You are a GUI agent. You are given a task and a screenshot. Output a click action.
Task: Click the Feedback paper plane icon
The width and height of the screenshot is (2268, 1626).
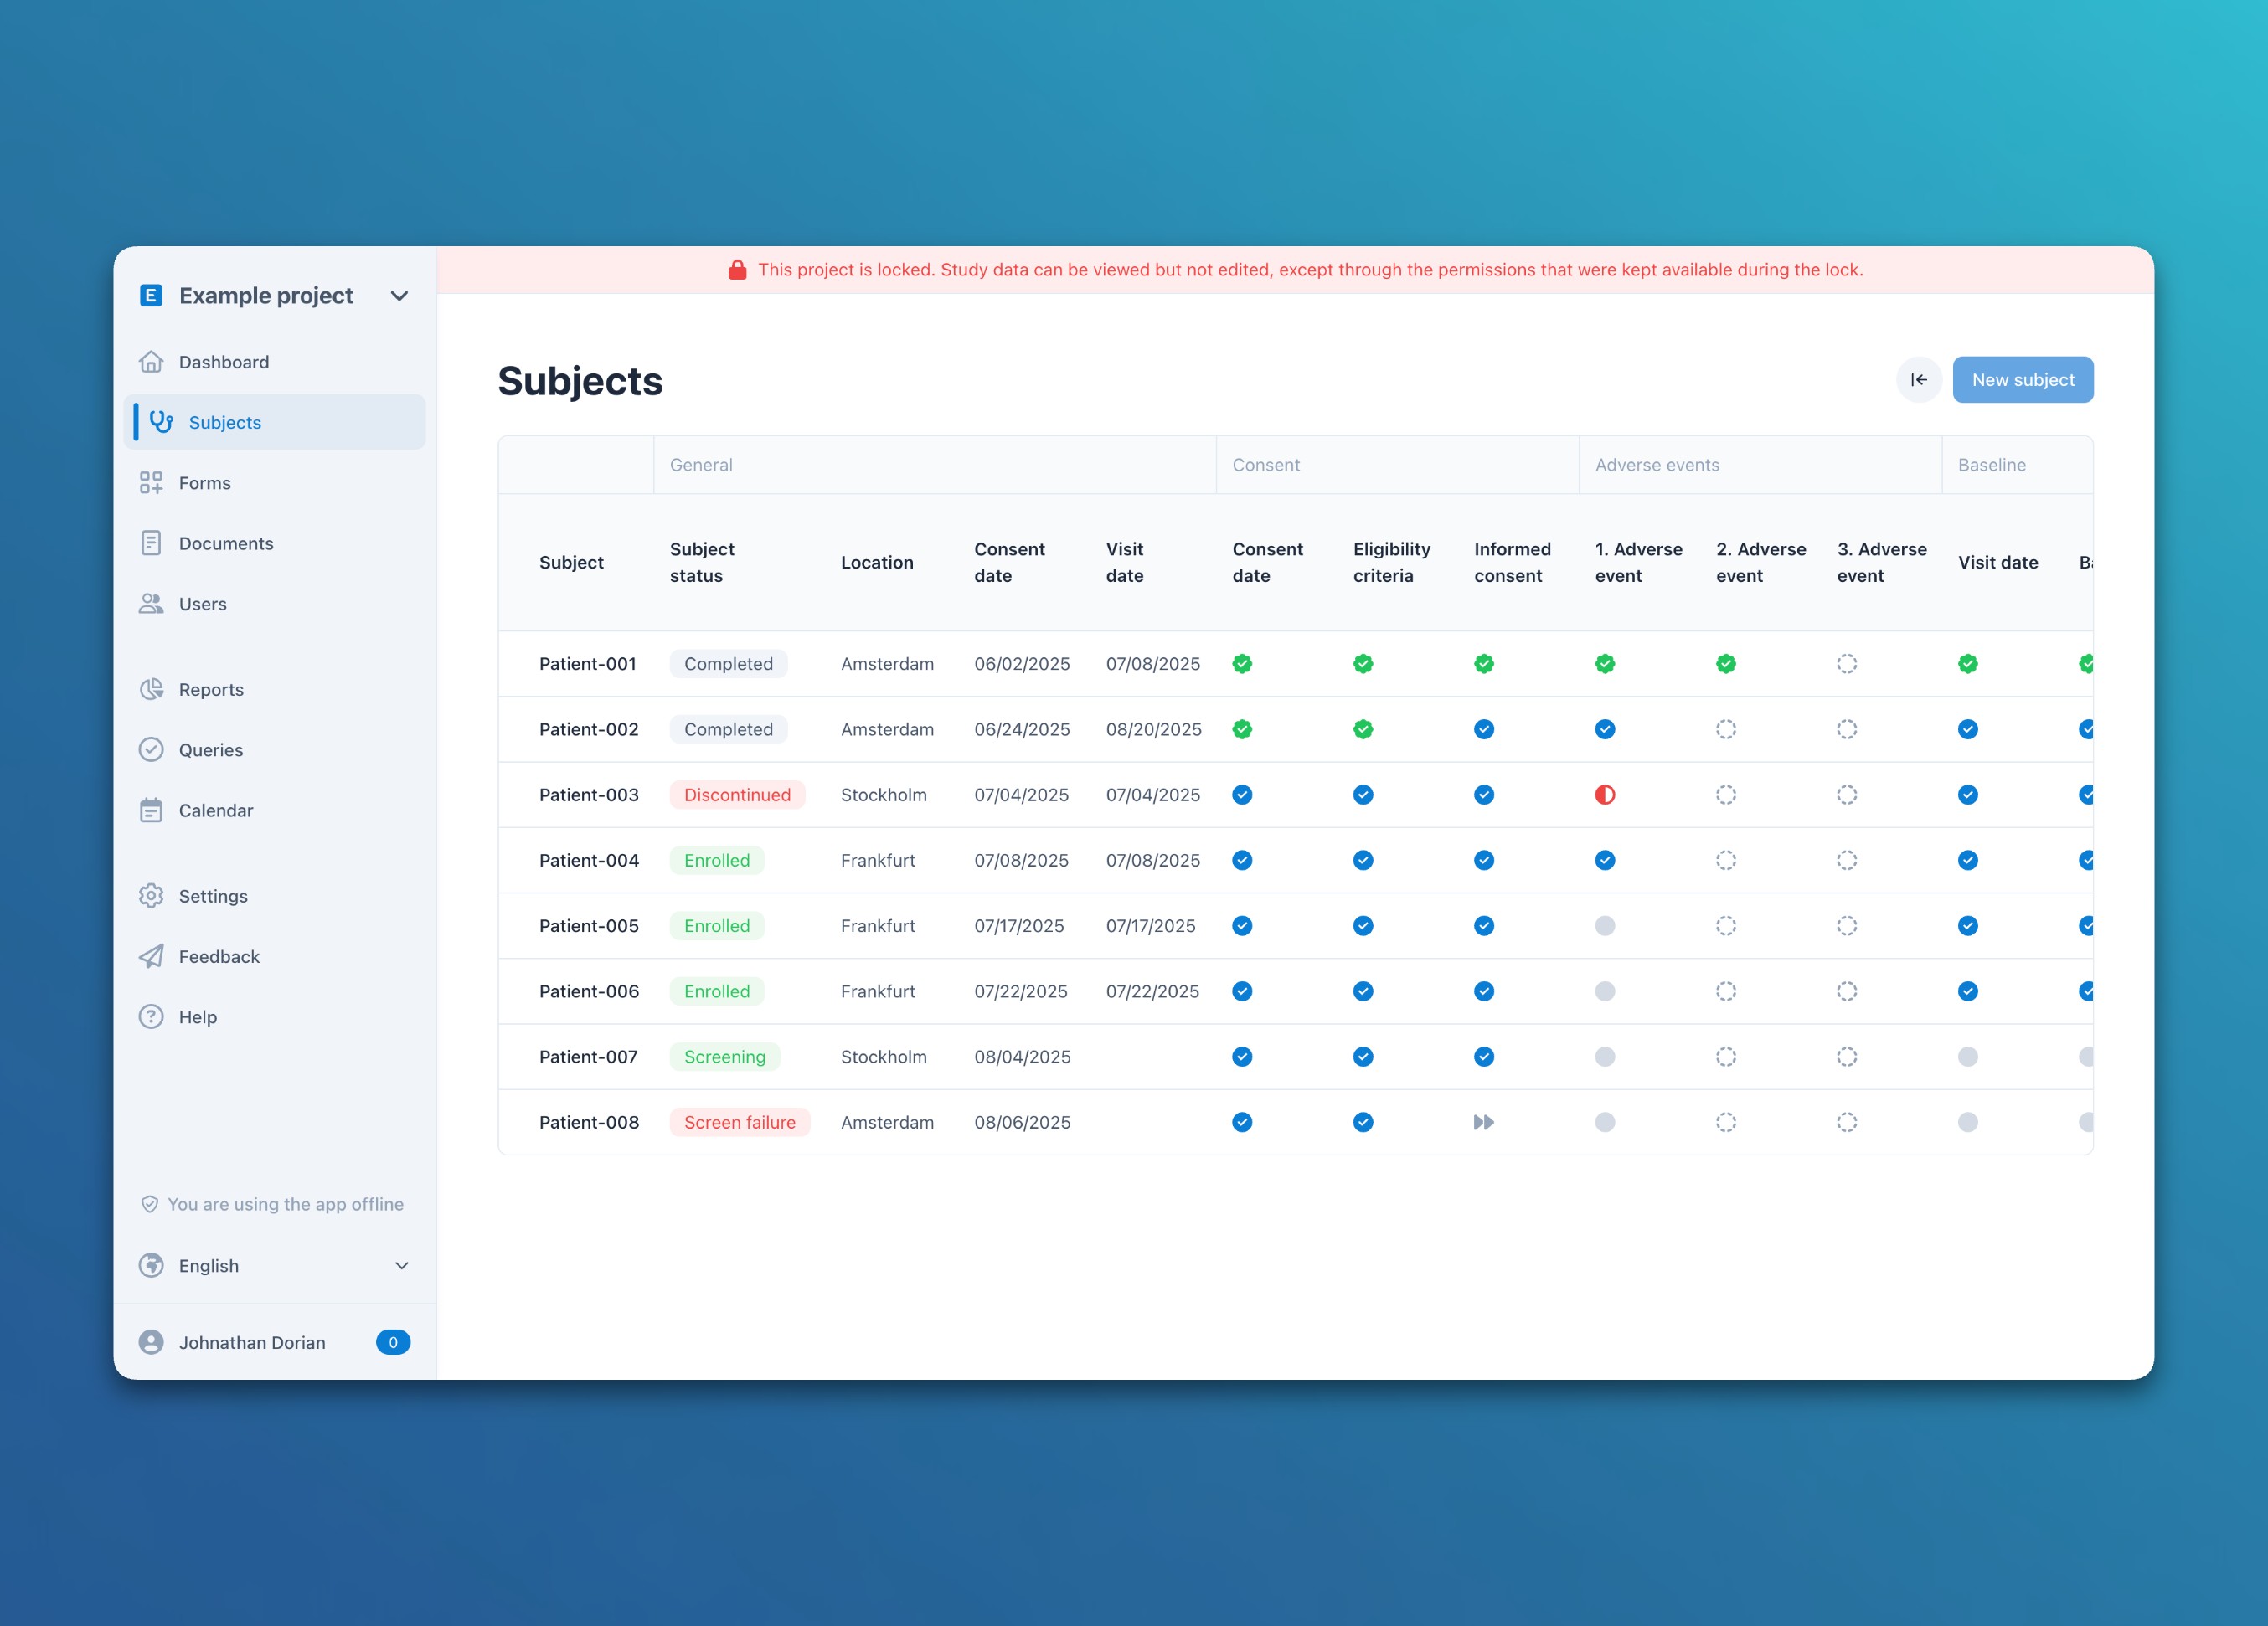pyautogui.click(x=151, y=956)
